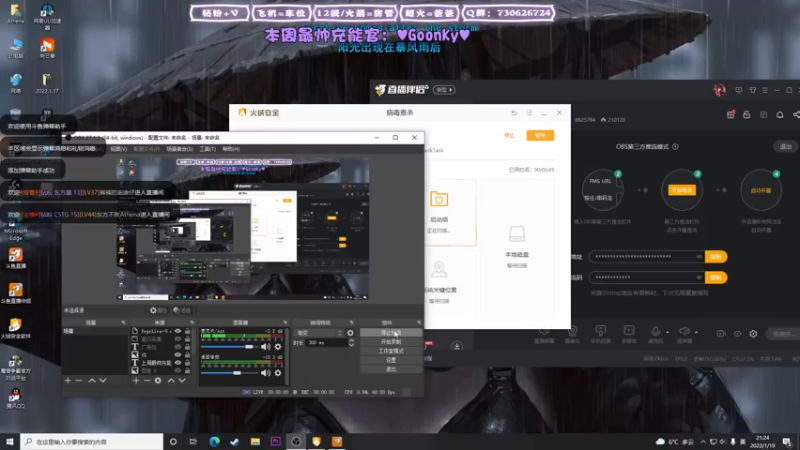Open 麦克风/Aux audio settings gear in mixer
Viewport: 800px width, 450px height.
[x=278, y=347]
